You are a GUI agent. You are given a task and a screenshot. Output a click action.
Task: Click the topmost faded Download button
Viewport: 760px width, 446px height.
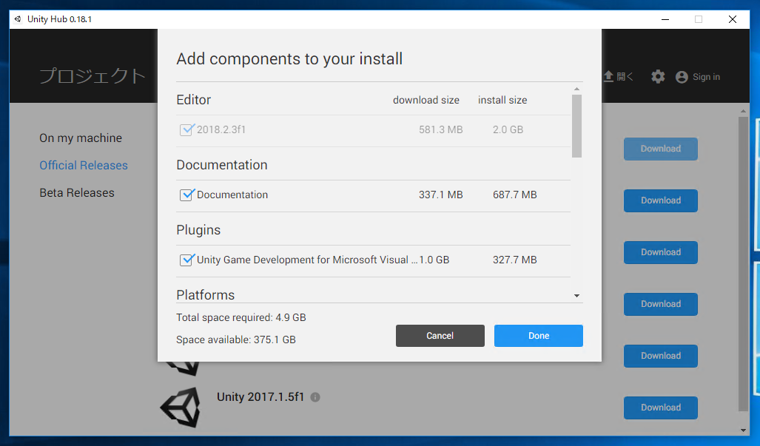point(661,149)
